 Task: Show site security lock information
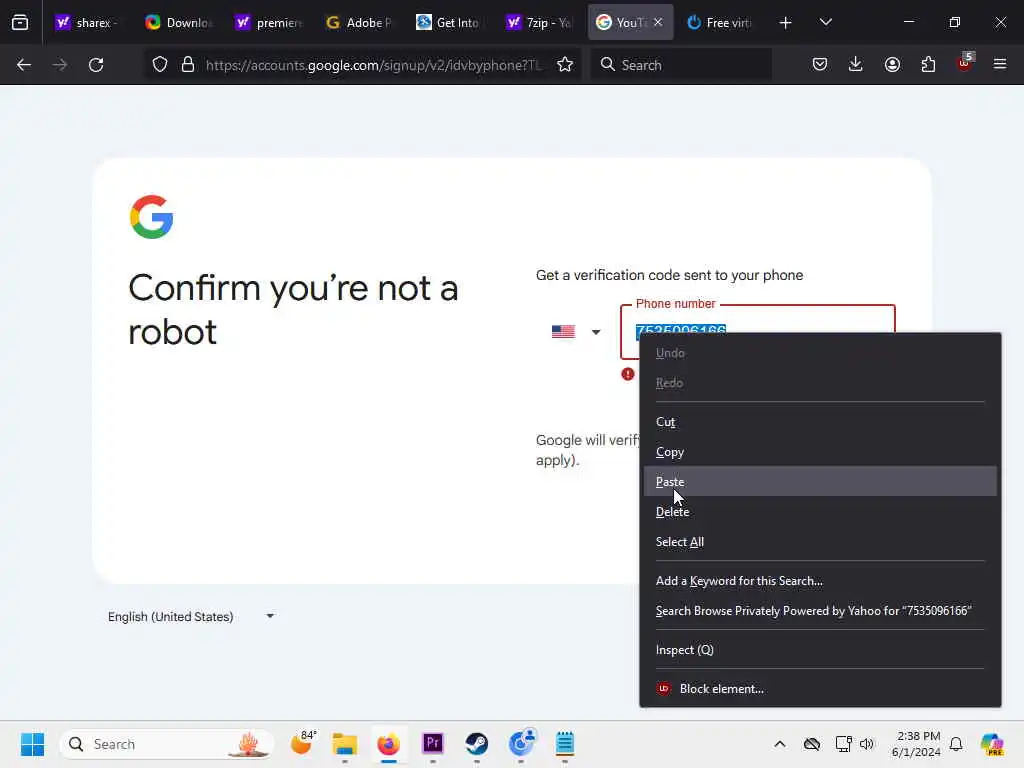tap(188, 65)
